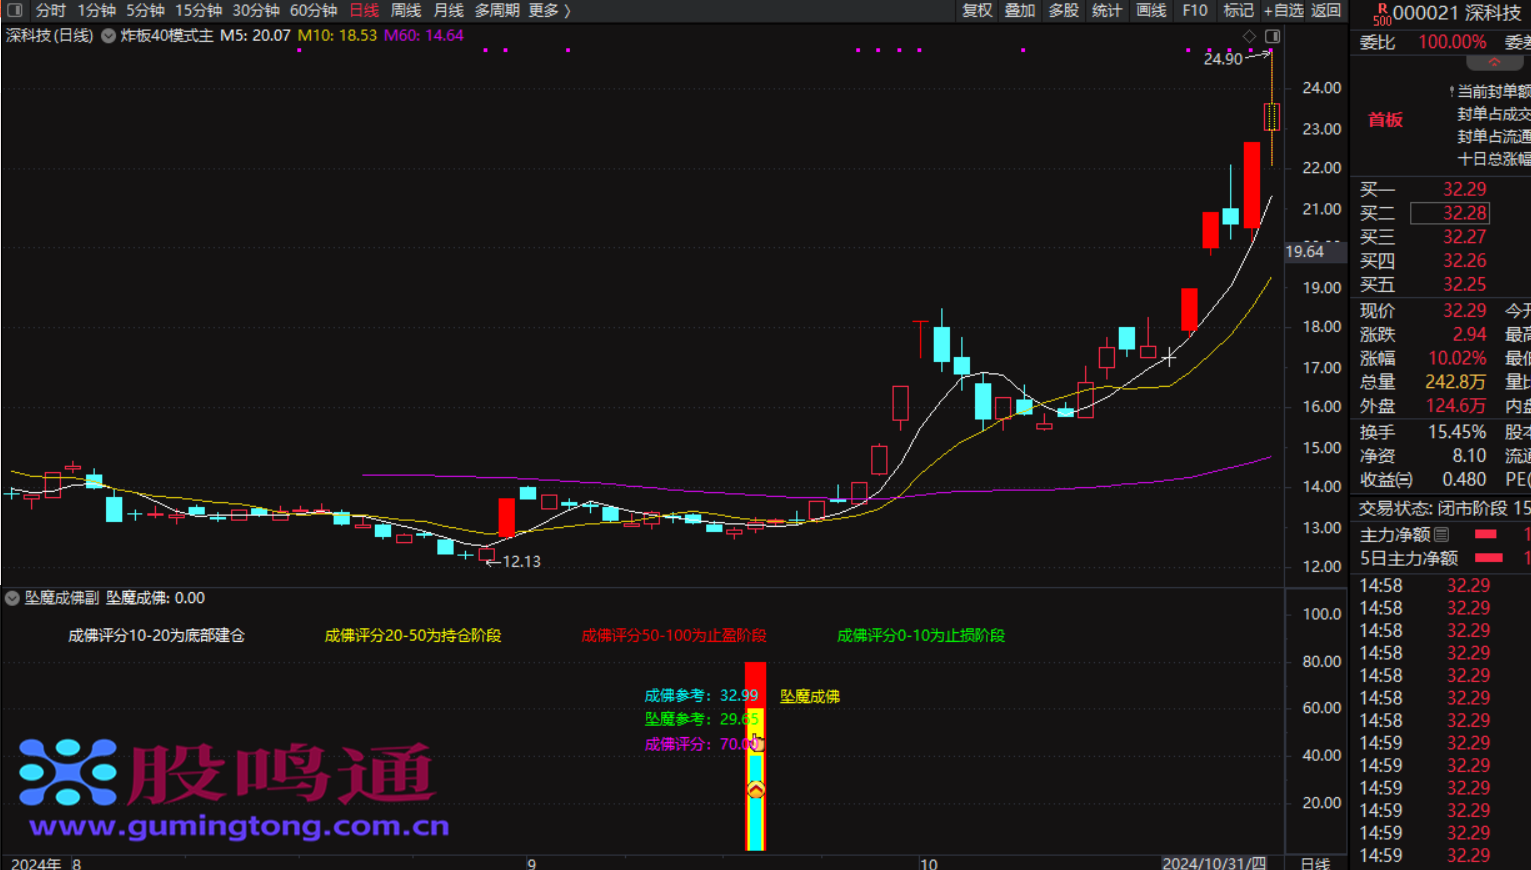Click the diamond marker icon above chart
The image size is (1531, 870).
[x=1249, y=36]
